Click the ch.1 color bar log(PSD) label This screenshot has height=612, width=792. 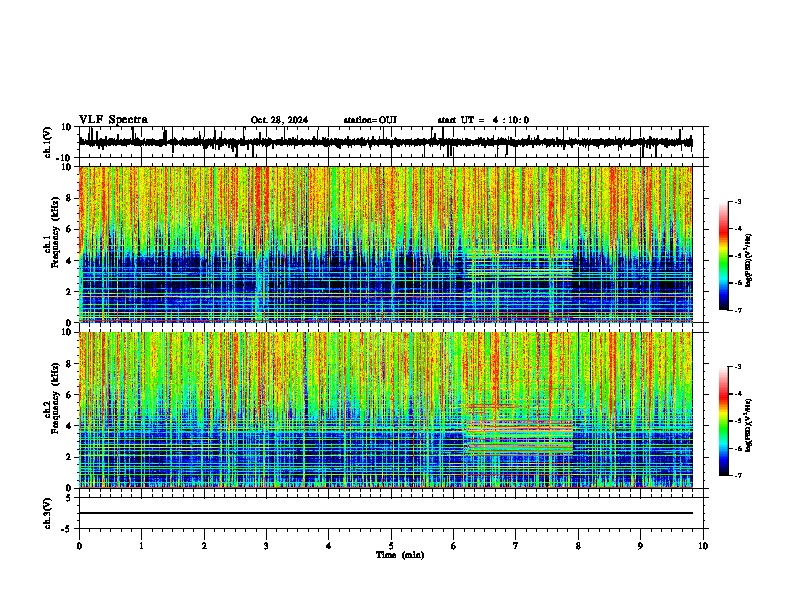pyautogui.click(x=749, y=260)
